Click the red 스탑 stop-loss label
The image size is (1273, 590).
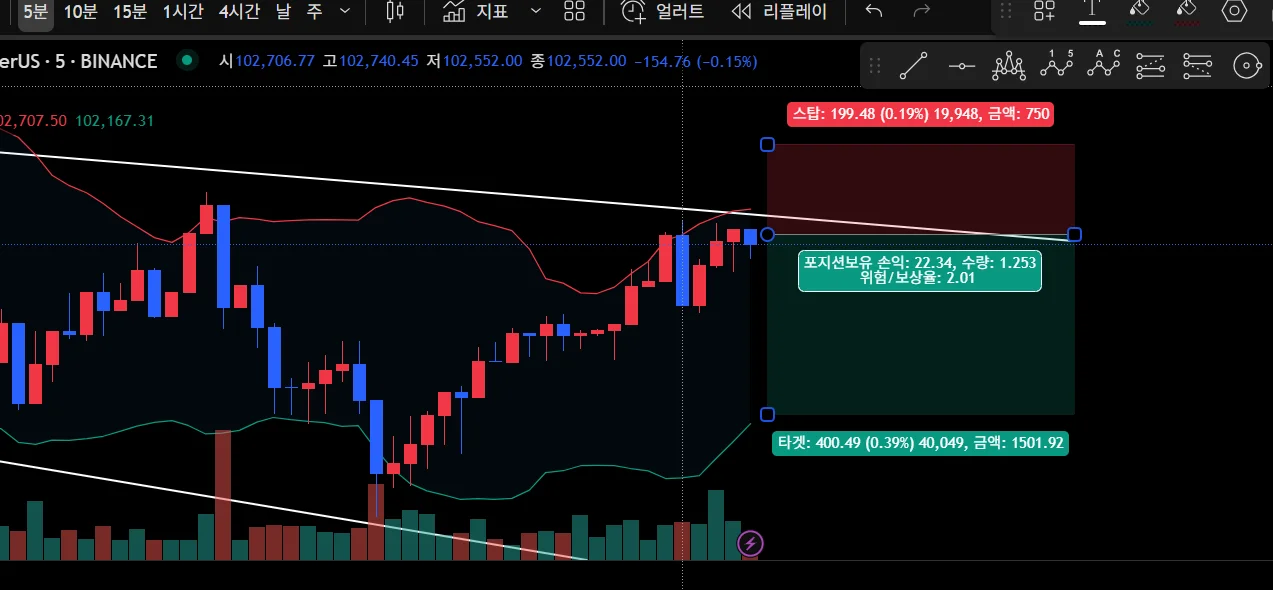(920, 114)
